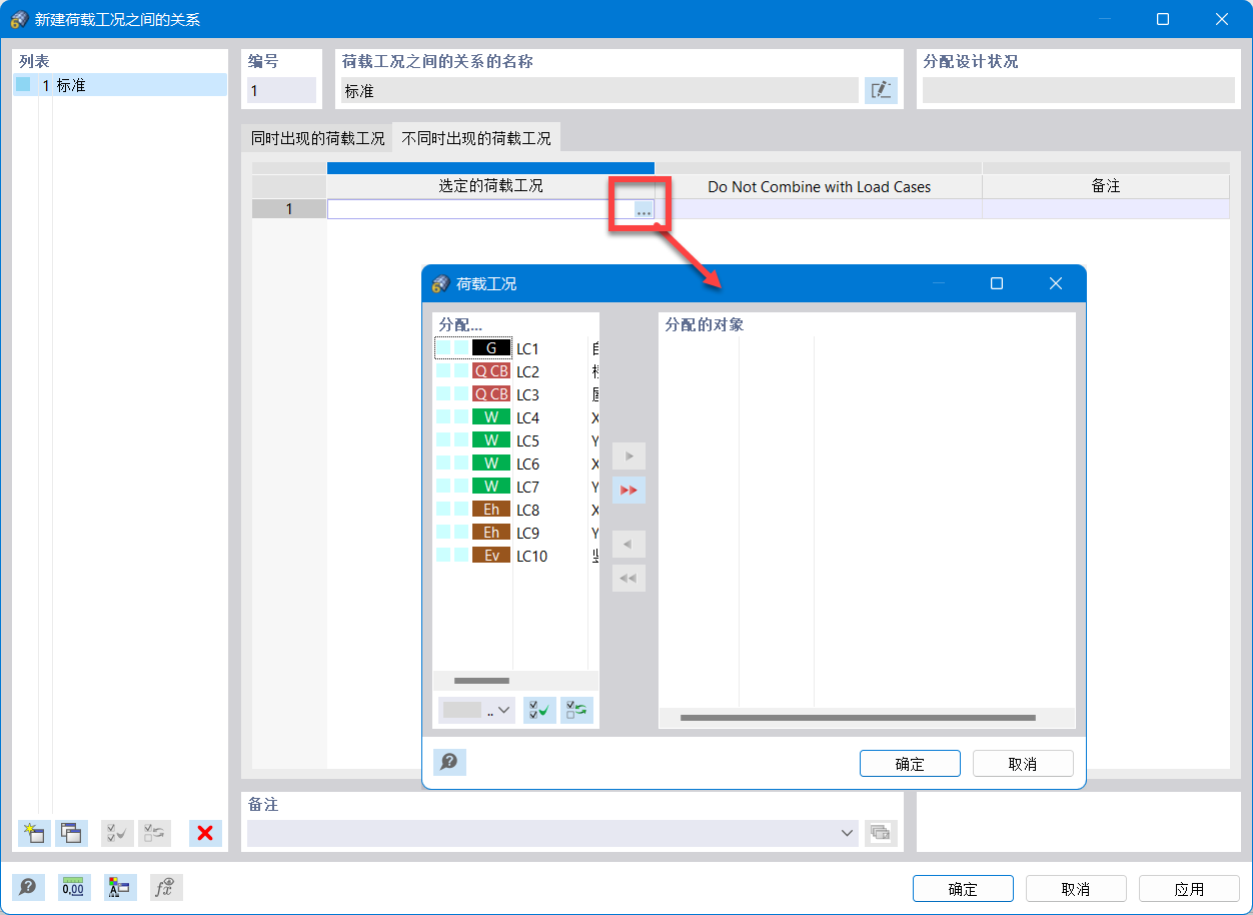Screen dimensions: 1253x915
Task: Select the LC6 row
Action: point(516,463)
